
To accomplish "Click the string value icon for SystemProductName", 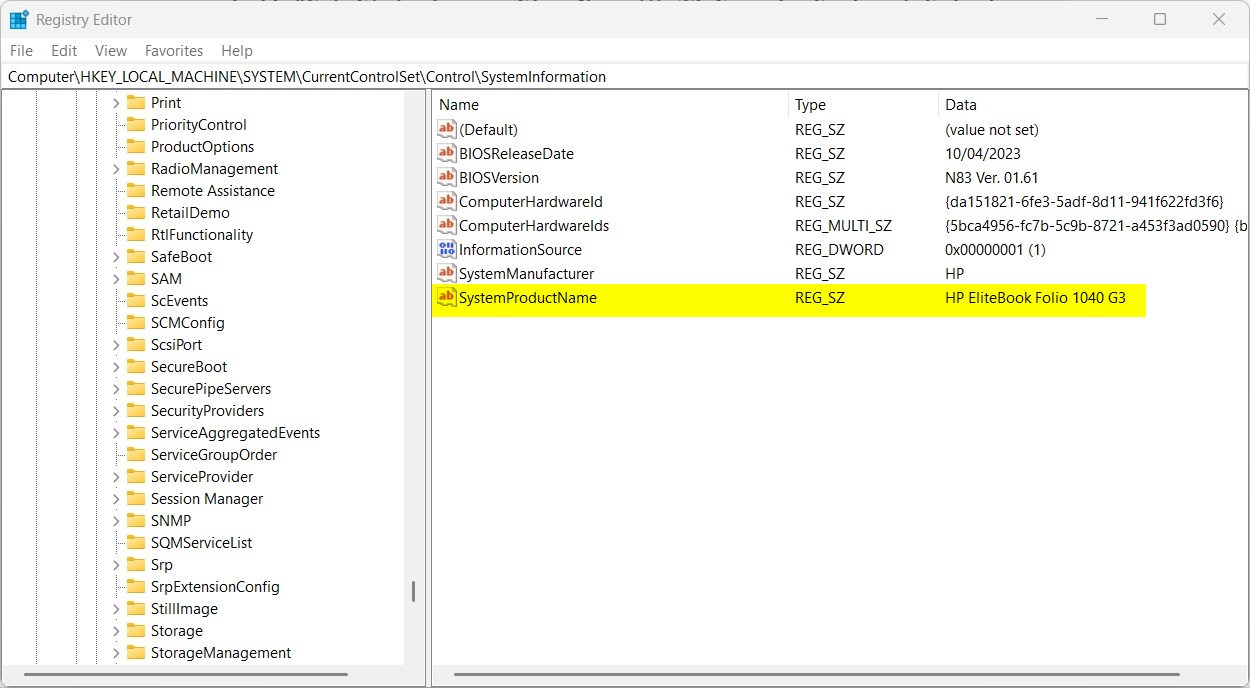I will [446, 297].
